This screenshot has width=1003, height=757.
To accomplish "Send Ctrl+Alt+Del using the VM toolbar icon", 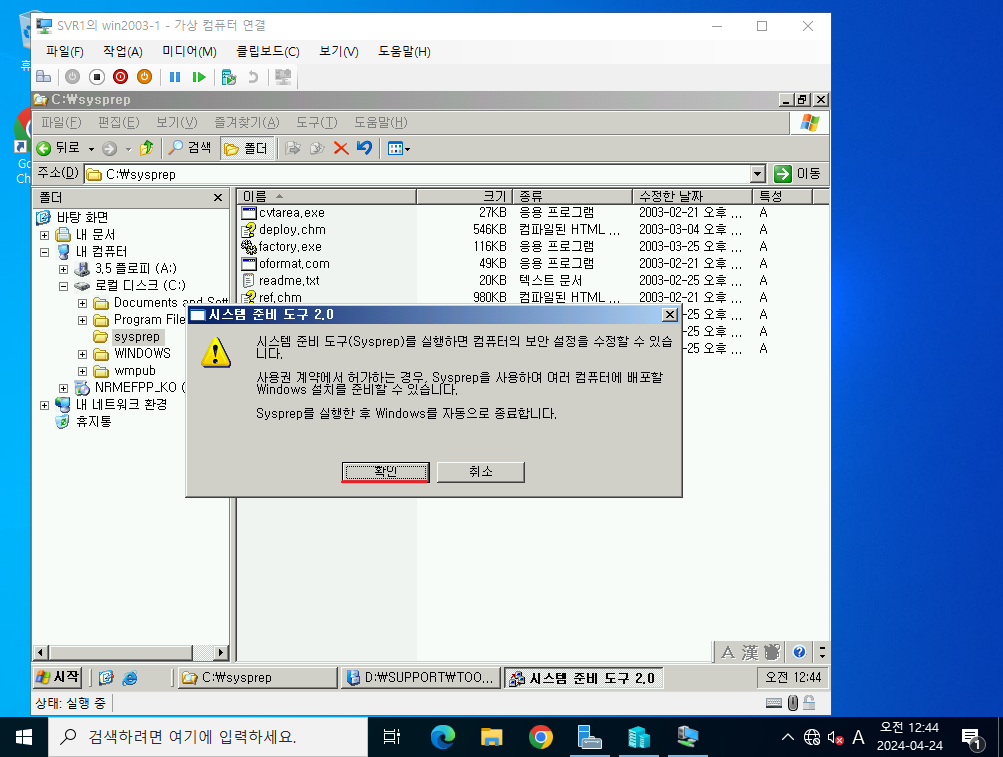I will click(43, 77).
